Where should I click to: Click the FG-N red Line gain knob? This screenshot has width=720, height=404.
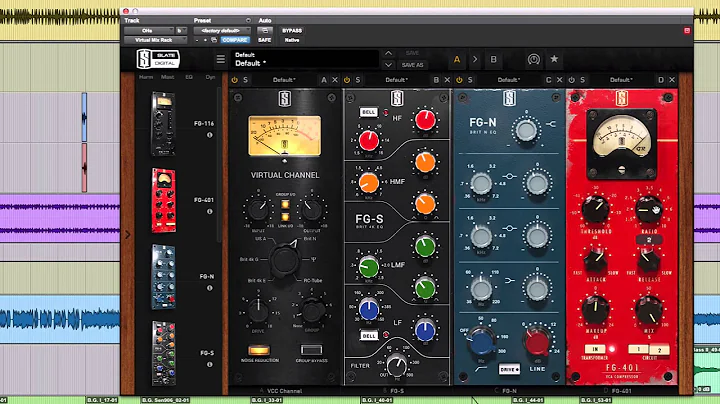(536, 342)
